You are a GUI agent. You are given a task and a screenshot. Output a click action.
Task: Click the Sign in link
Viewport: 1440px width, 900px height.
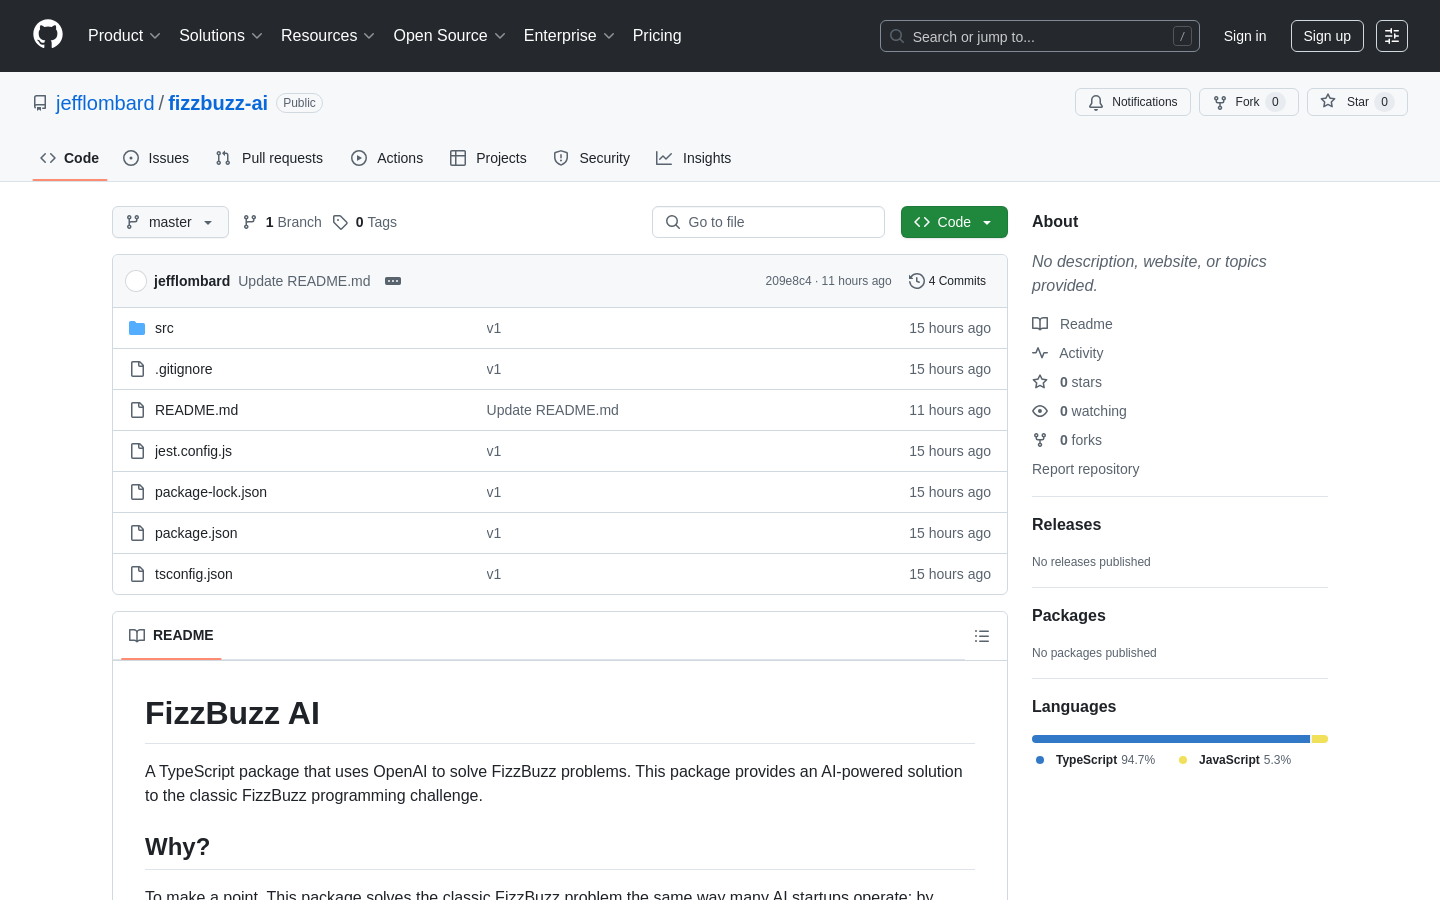(x=1245, y=36)
